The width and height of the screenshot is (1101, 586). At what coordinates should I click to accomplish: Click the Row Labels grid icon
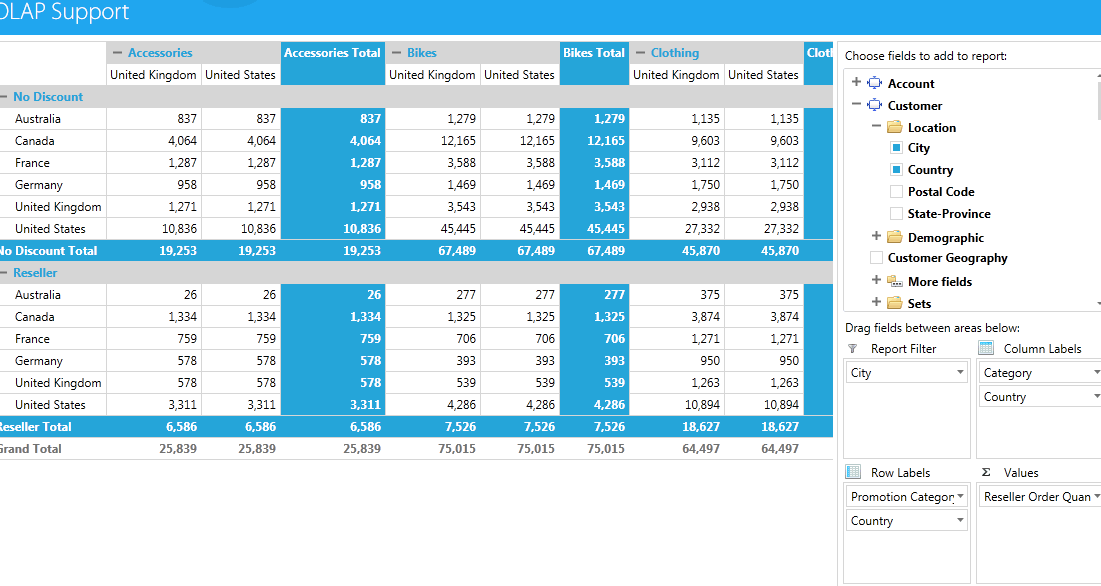[x=853, y=472]
